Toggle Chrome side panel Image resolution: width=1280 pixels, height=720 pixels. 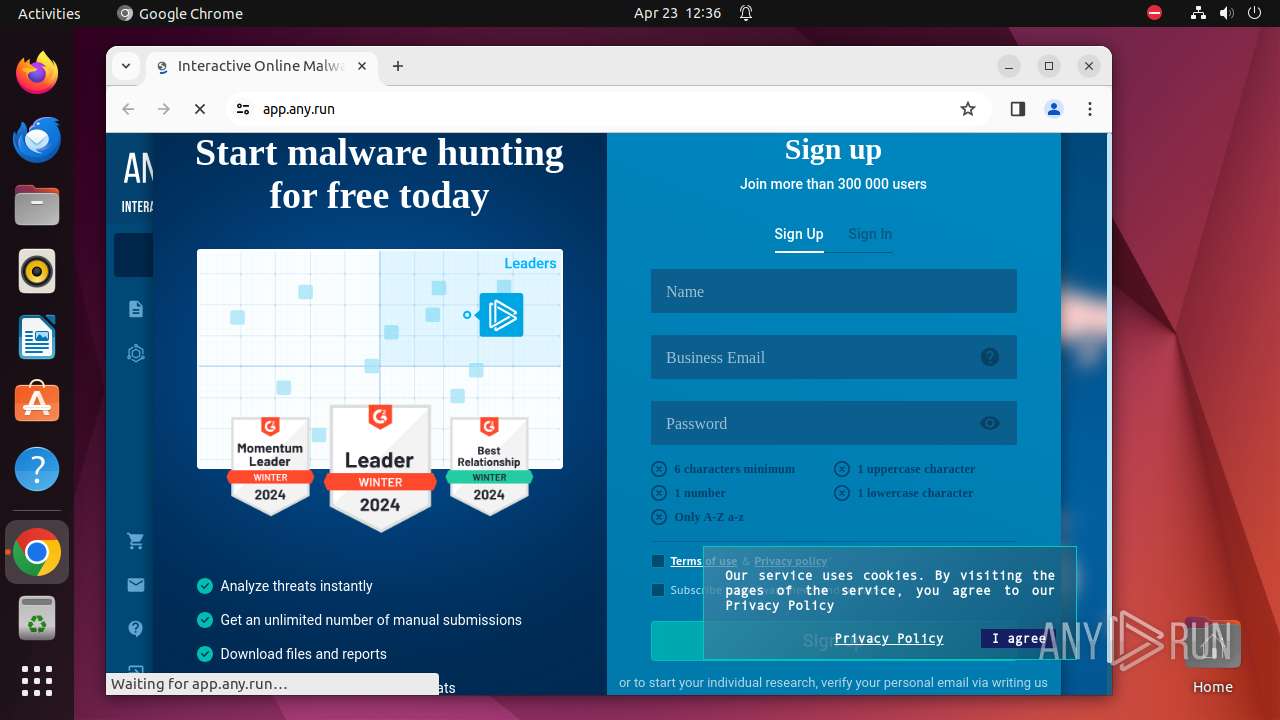[1018, 109]
